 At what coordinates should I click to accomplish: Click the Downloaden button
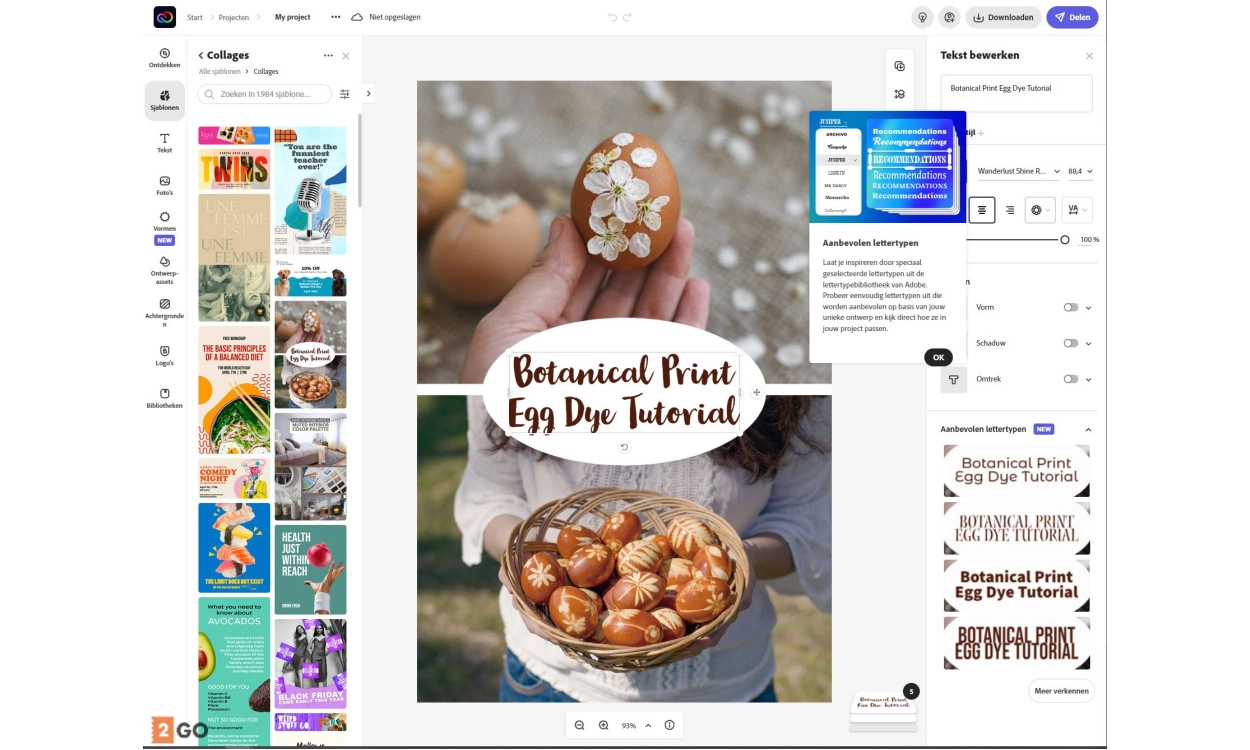point(1003,17)
